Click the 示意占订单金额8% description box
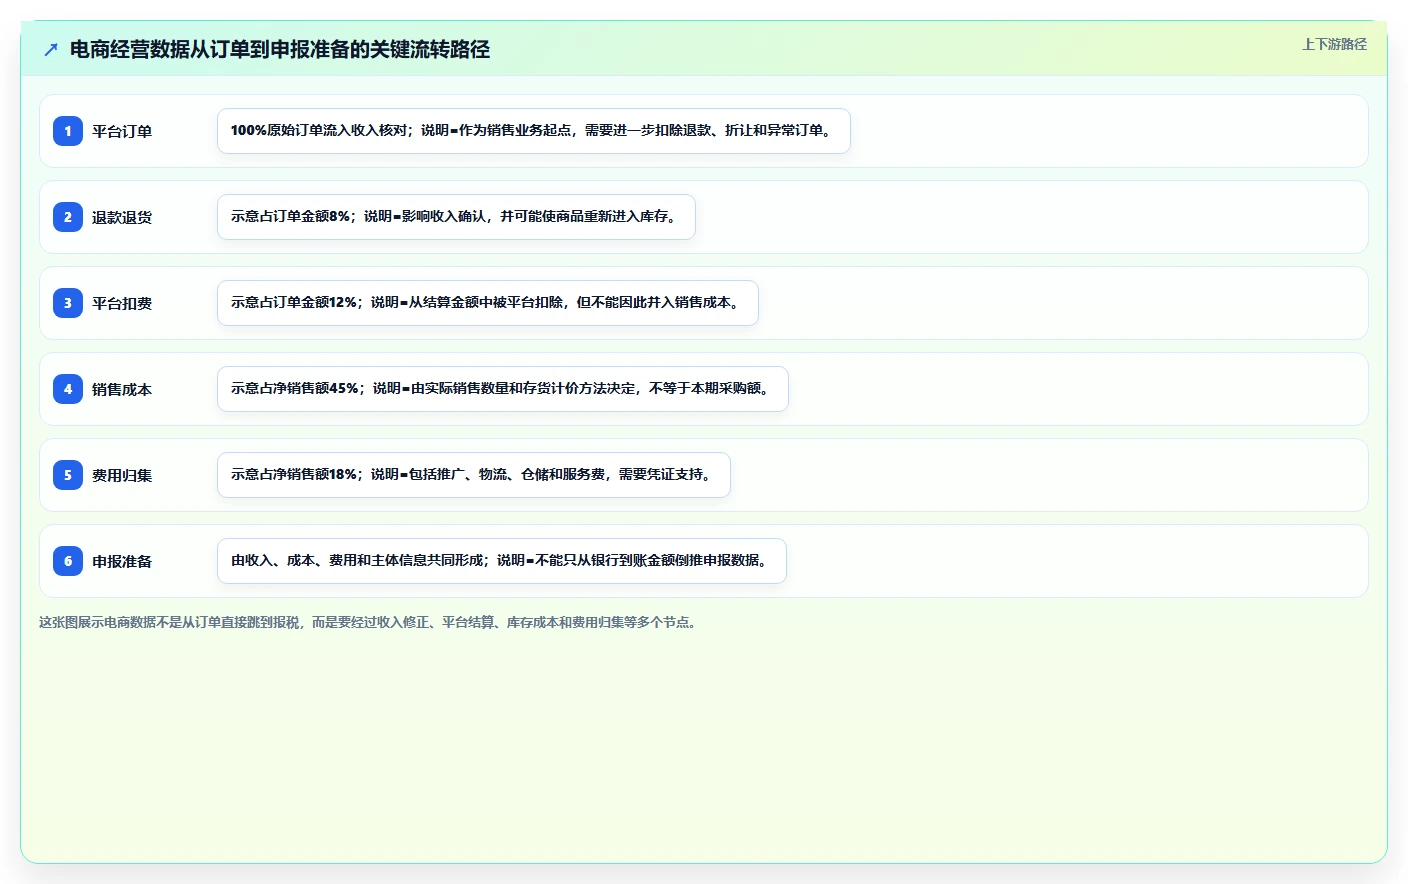This screenshot has width=1408, height=884. [456, 217]
